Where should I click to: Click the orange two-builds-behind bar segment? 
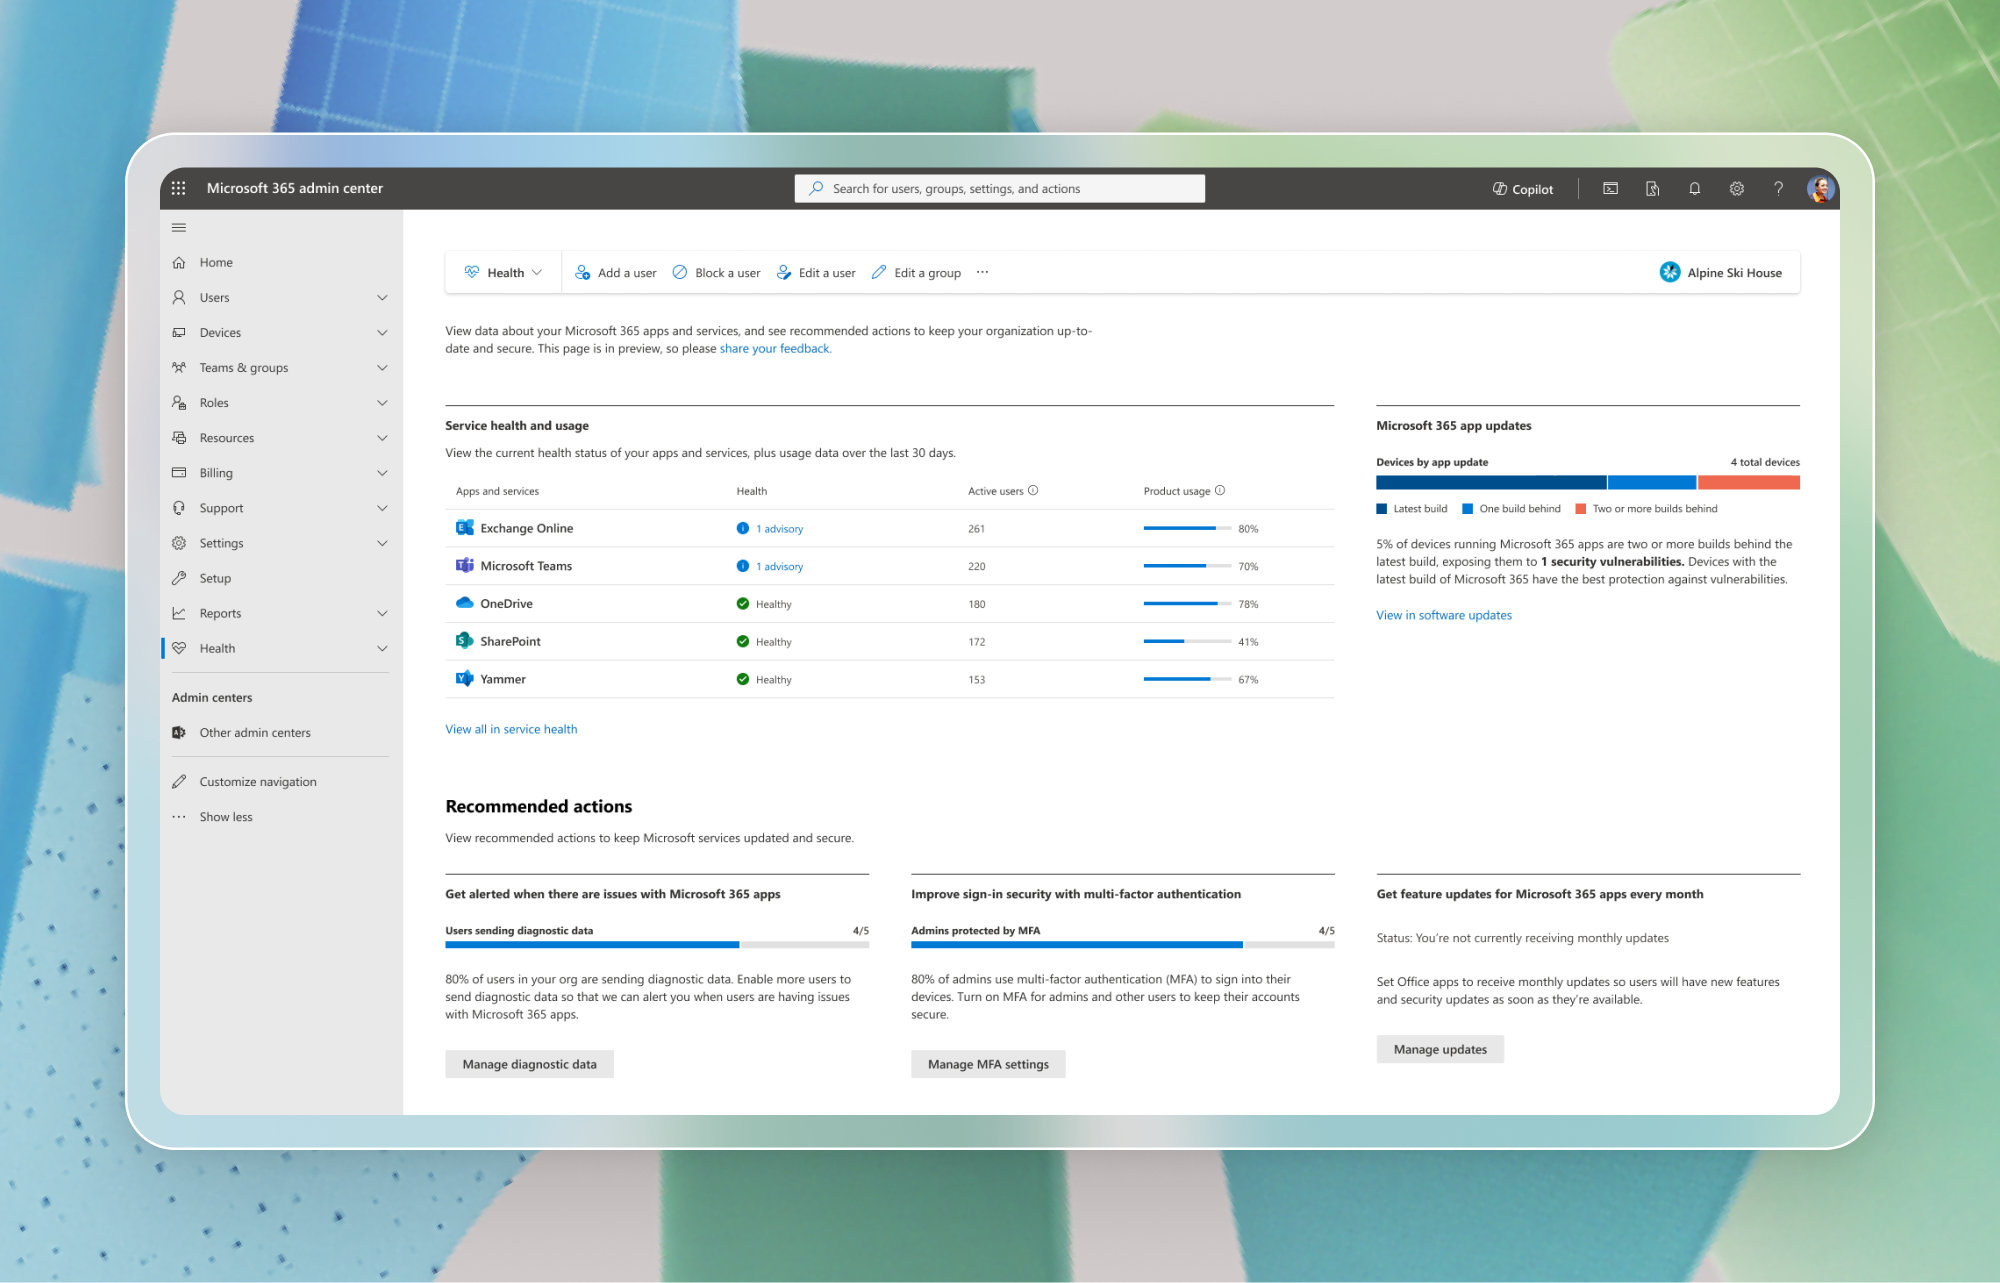1748,482
